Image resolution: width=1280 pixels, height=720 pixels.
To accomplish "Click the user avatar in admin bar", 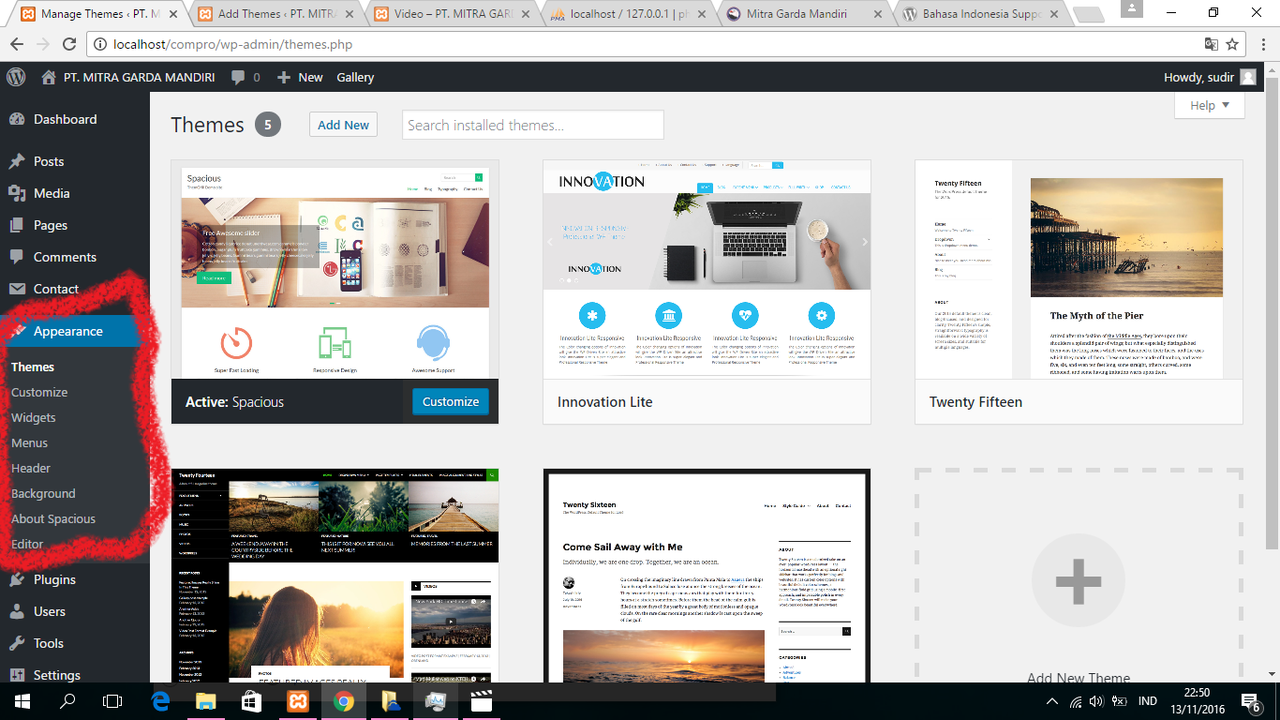I will click(x=1248, y=77).
